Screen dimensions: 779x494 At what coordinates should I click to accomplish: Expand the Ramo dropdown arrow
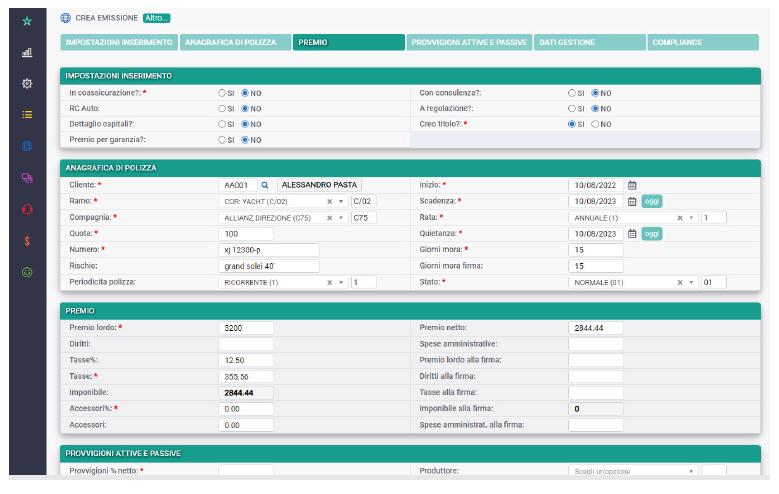point(341,201)
